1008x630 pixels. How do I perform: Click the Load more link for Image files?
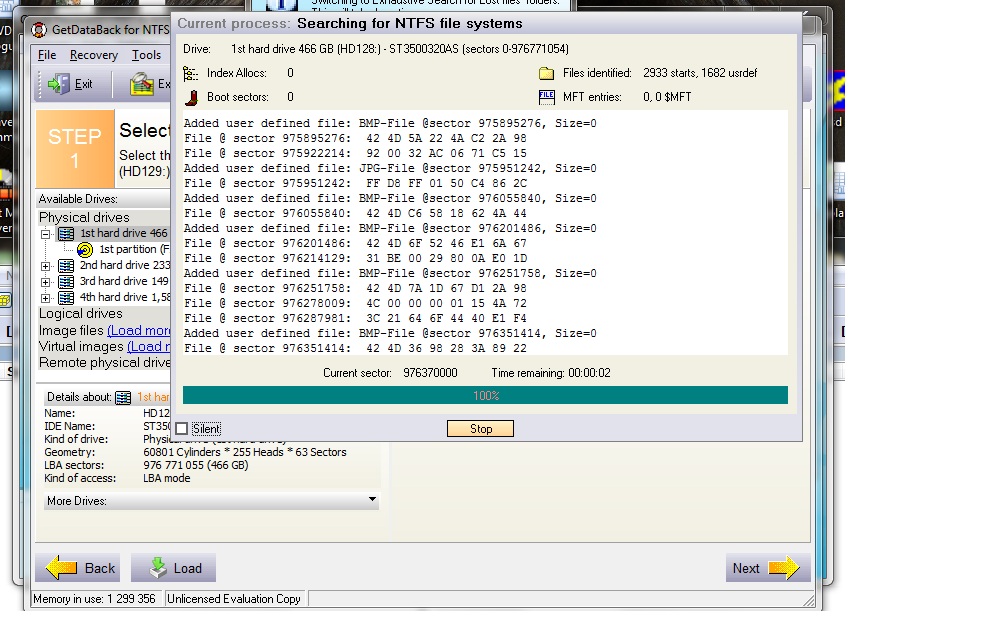(x=139, y=330)
